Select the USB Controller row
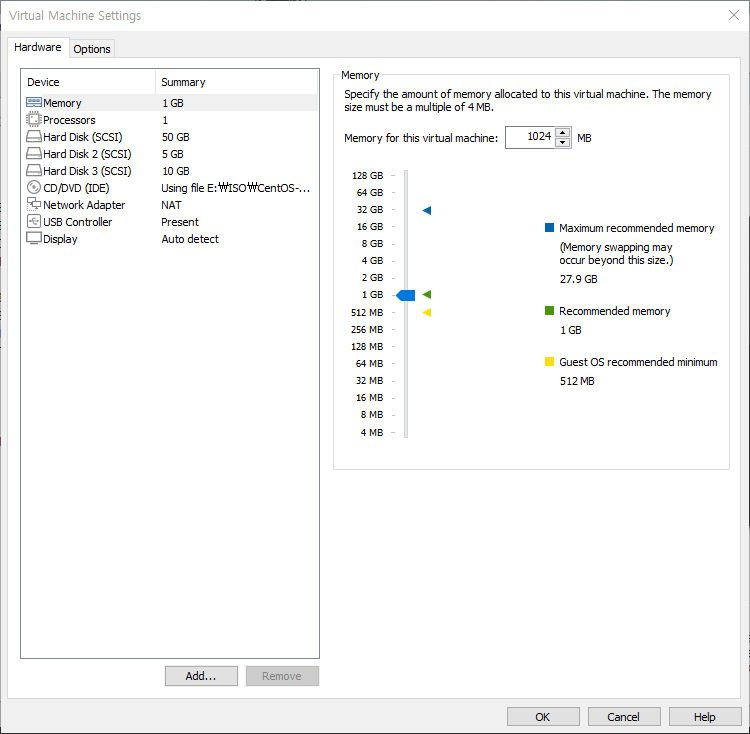This screenshot has width=750, height=734. click(x=171, y=221)
